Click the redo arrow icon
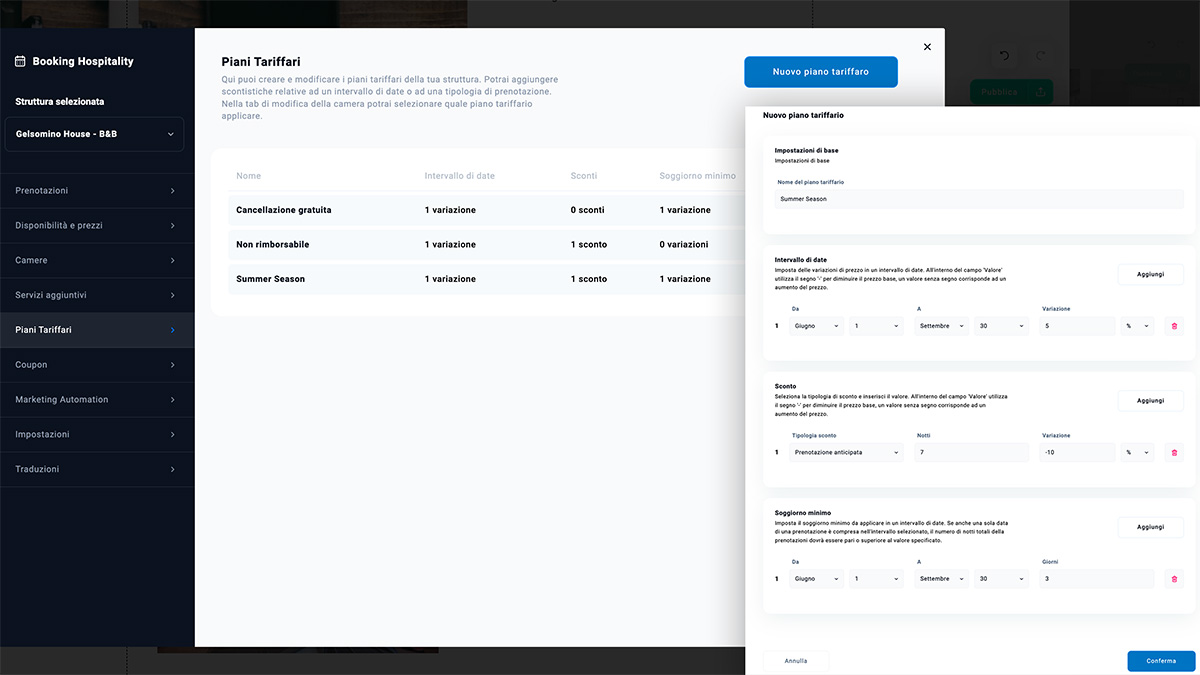Screen dimensions: 1200x675 point(1040,56)
